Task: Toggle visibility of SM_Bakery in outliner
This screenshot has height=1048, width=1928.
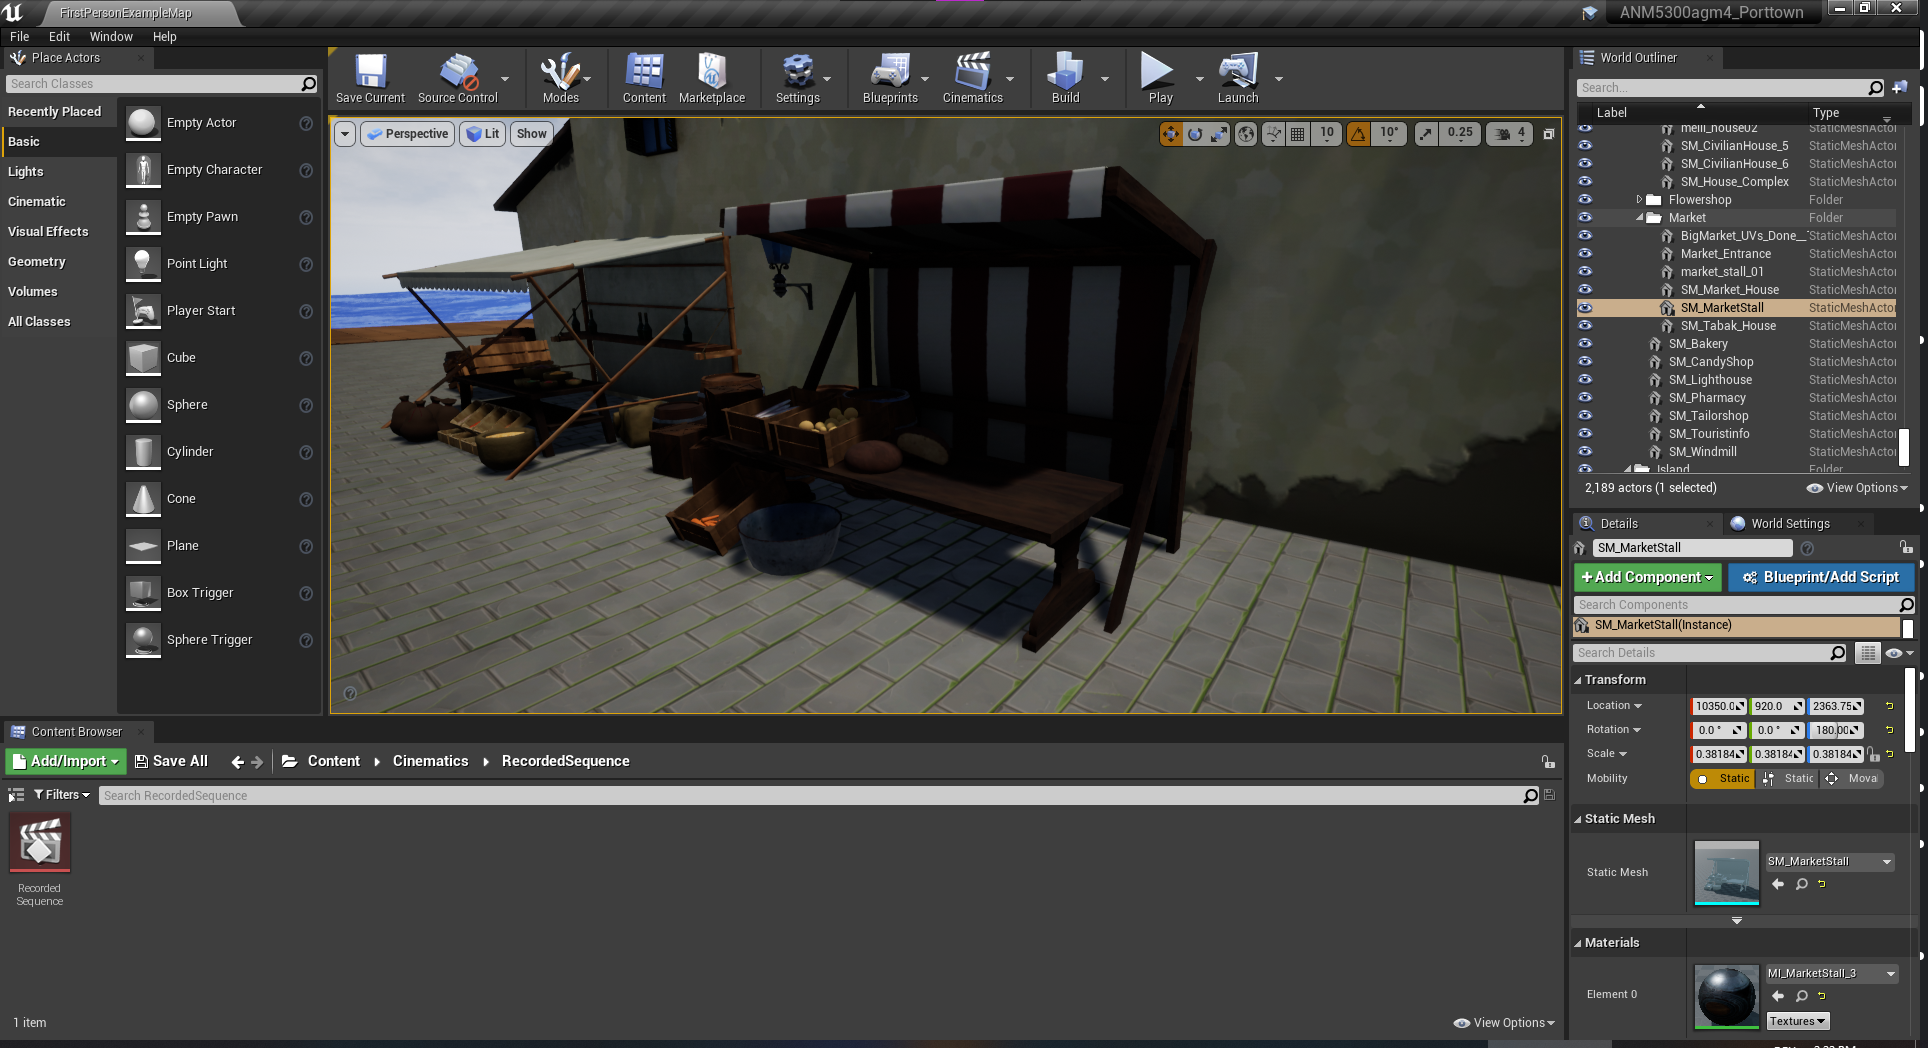Action: pos(1585,344)
